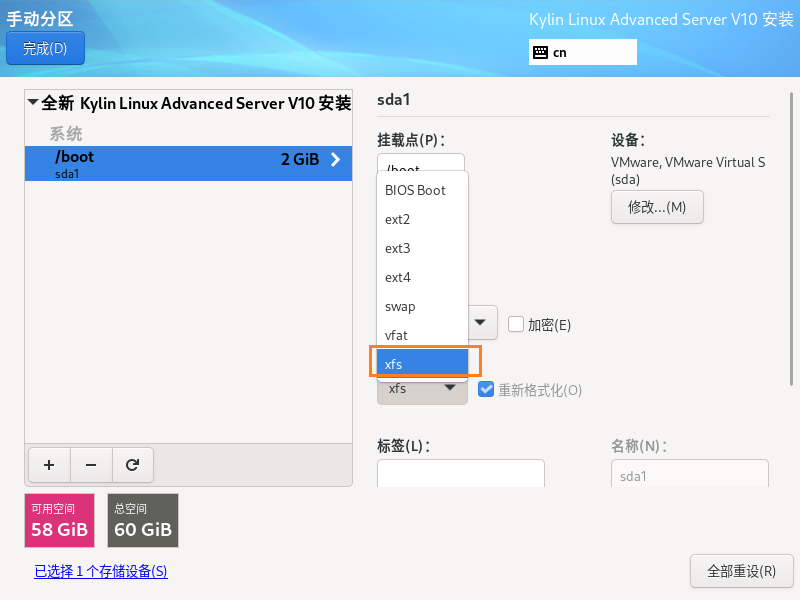Select xfs from the file system list
The height and width of the screenshot is (600, 800).
421,364
